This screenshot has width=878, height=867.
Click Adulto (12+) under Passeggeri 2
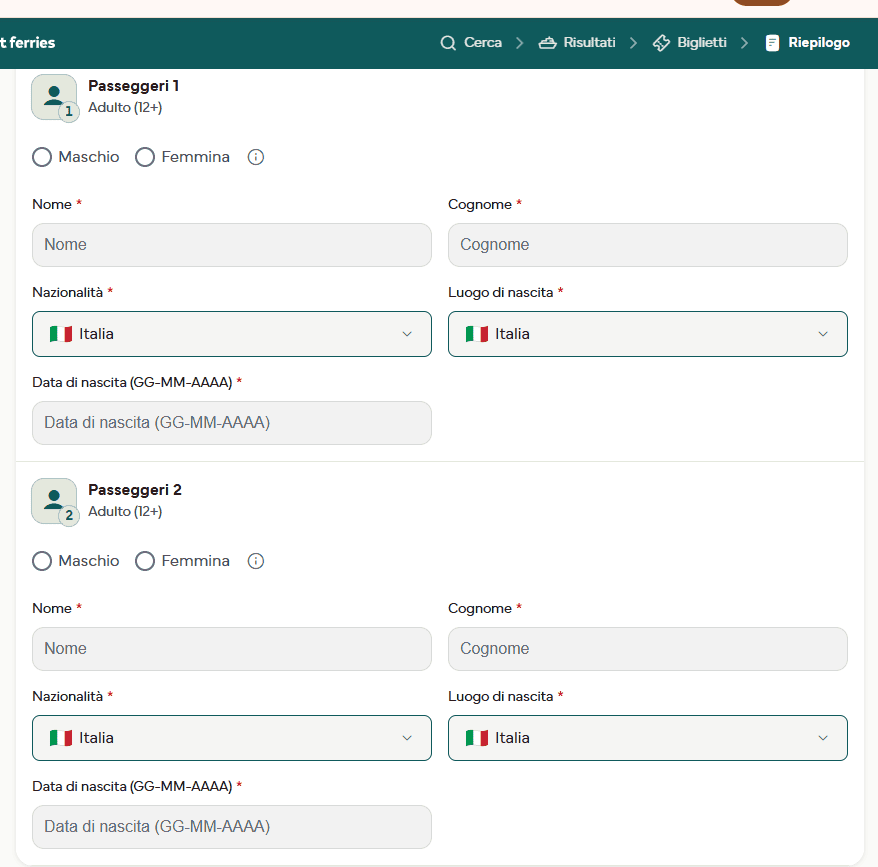(125, 511)
